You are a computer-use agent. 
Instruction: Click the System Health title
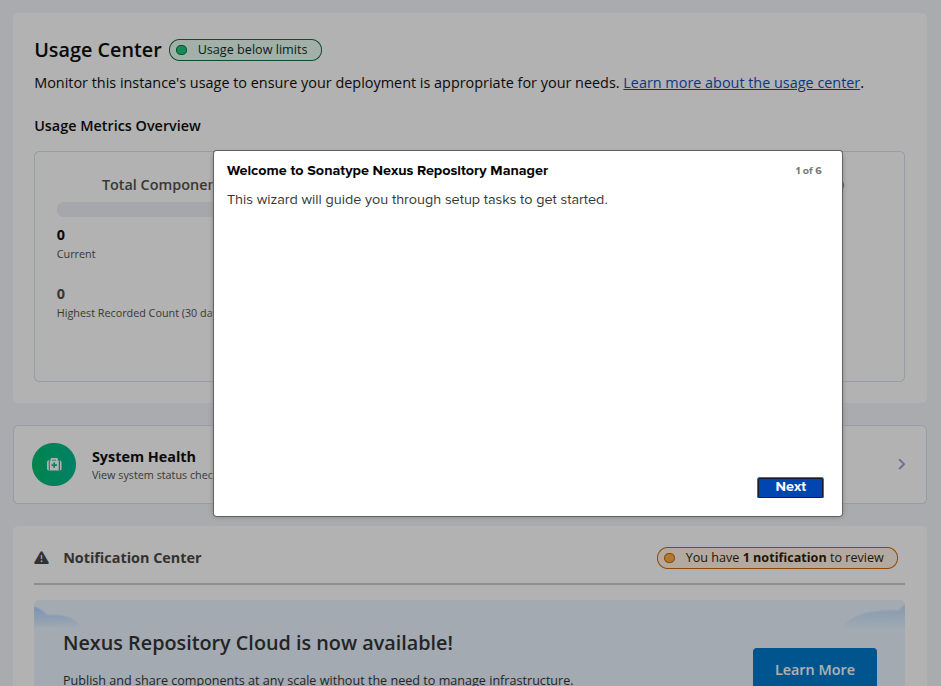143,457
